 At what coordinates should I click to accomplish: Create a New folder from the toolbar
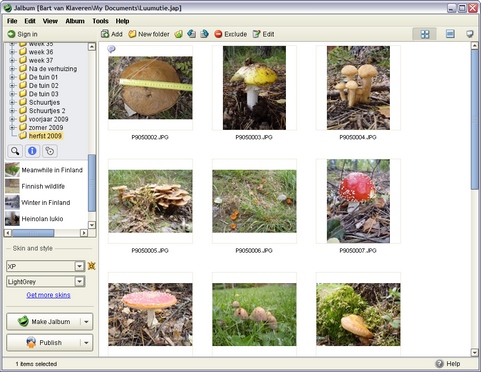[x=149, y=34]
